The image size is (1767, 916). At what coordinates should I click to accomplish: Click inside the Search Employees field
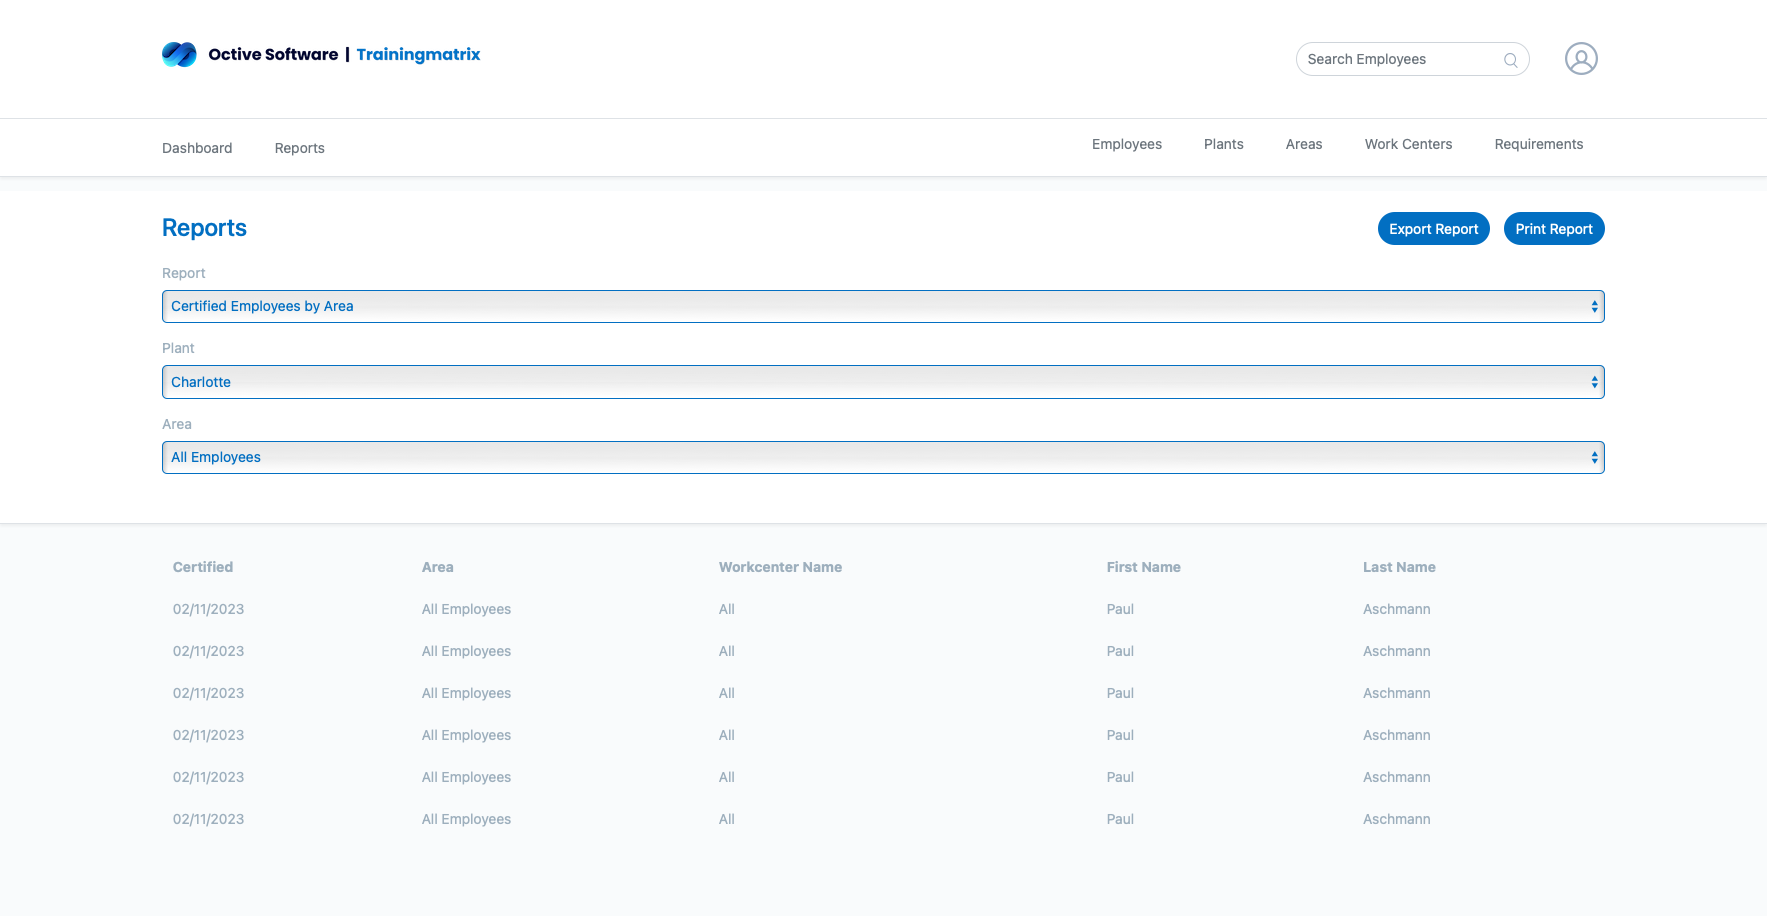click(x=1400, y=60)
